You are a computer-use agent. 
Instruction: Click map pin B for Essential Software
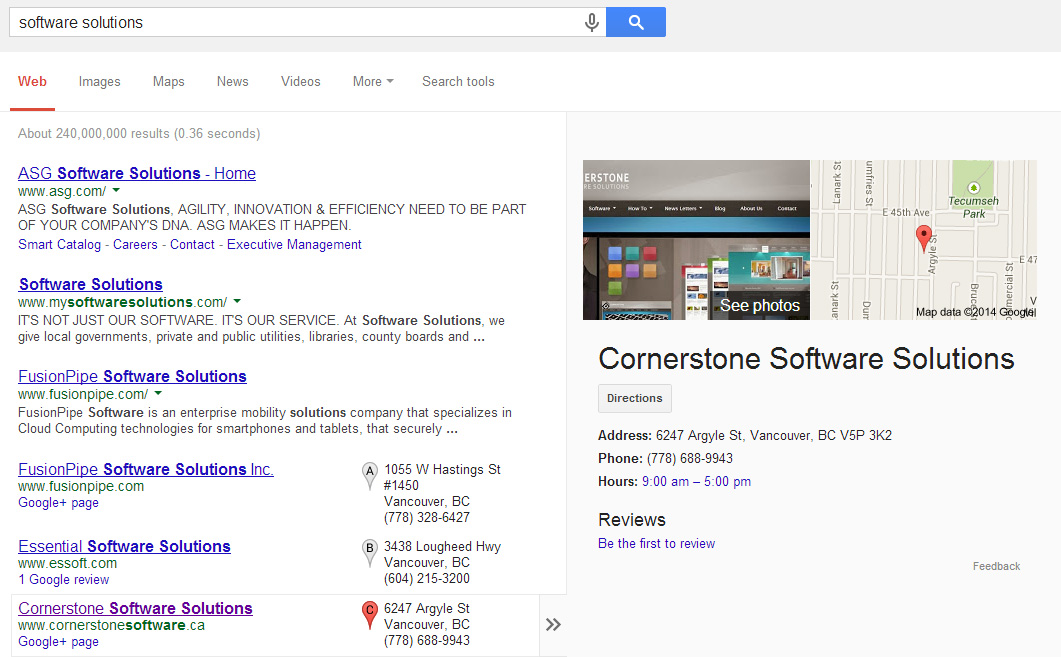point(369,552)
